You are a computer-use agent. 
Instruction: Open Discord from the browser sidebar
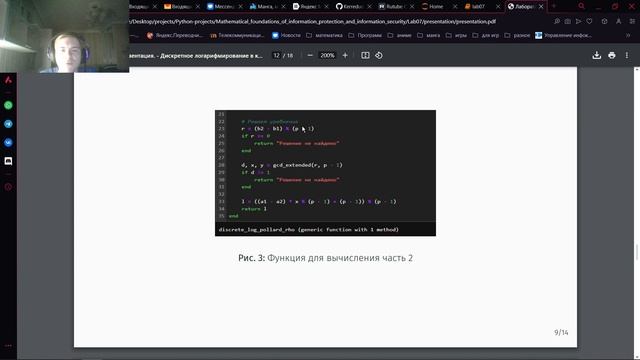pyautogui.click(x=8, y=161)
